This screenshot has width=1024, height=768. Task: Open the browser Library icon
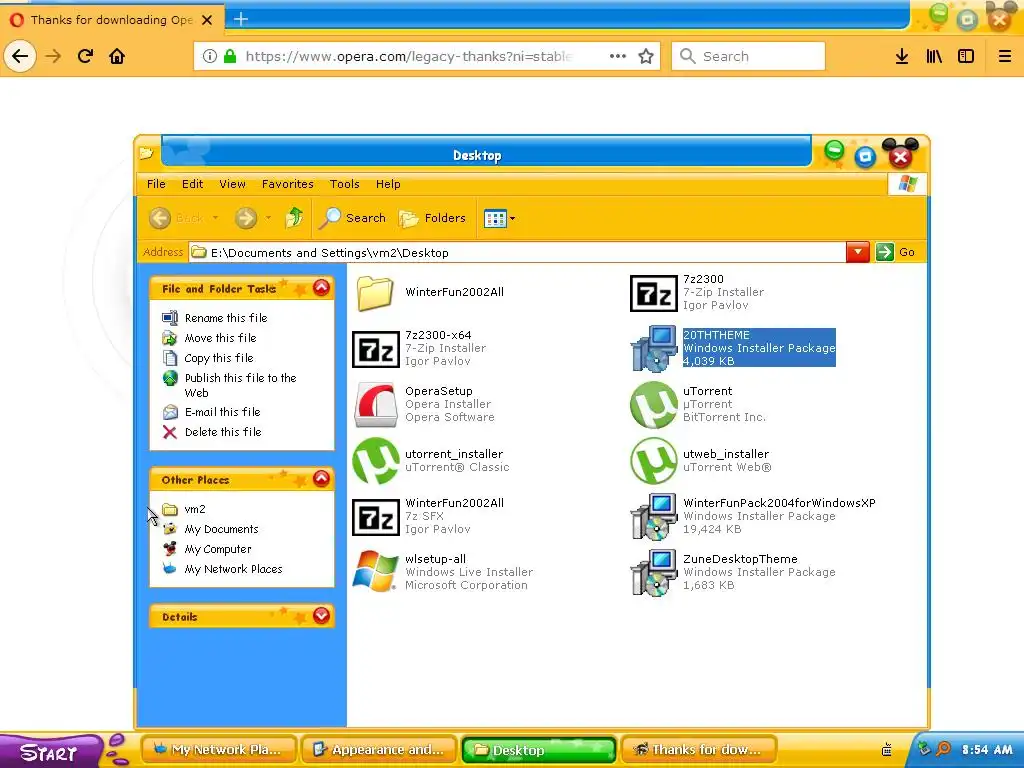point(934,56)
